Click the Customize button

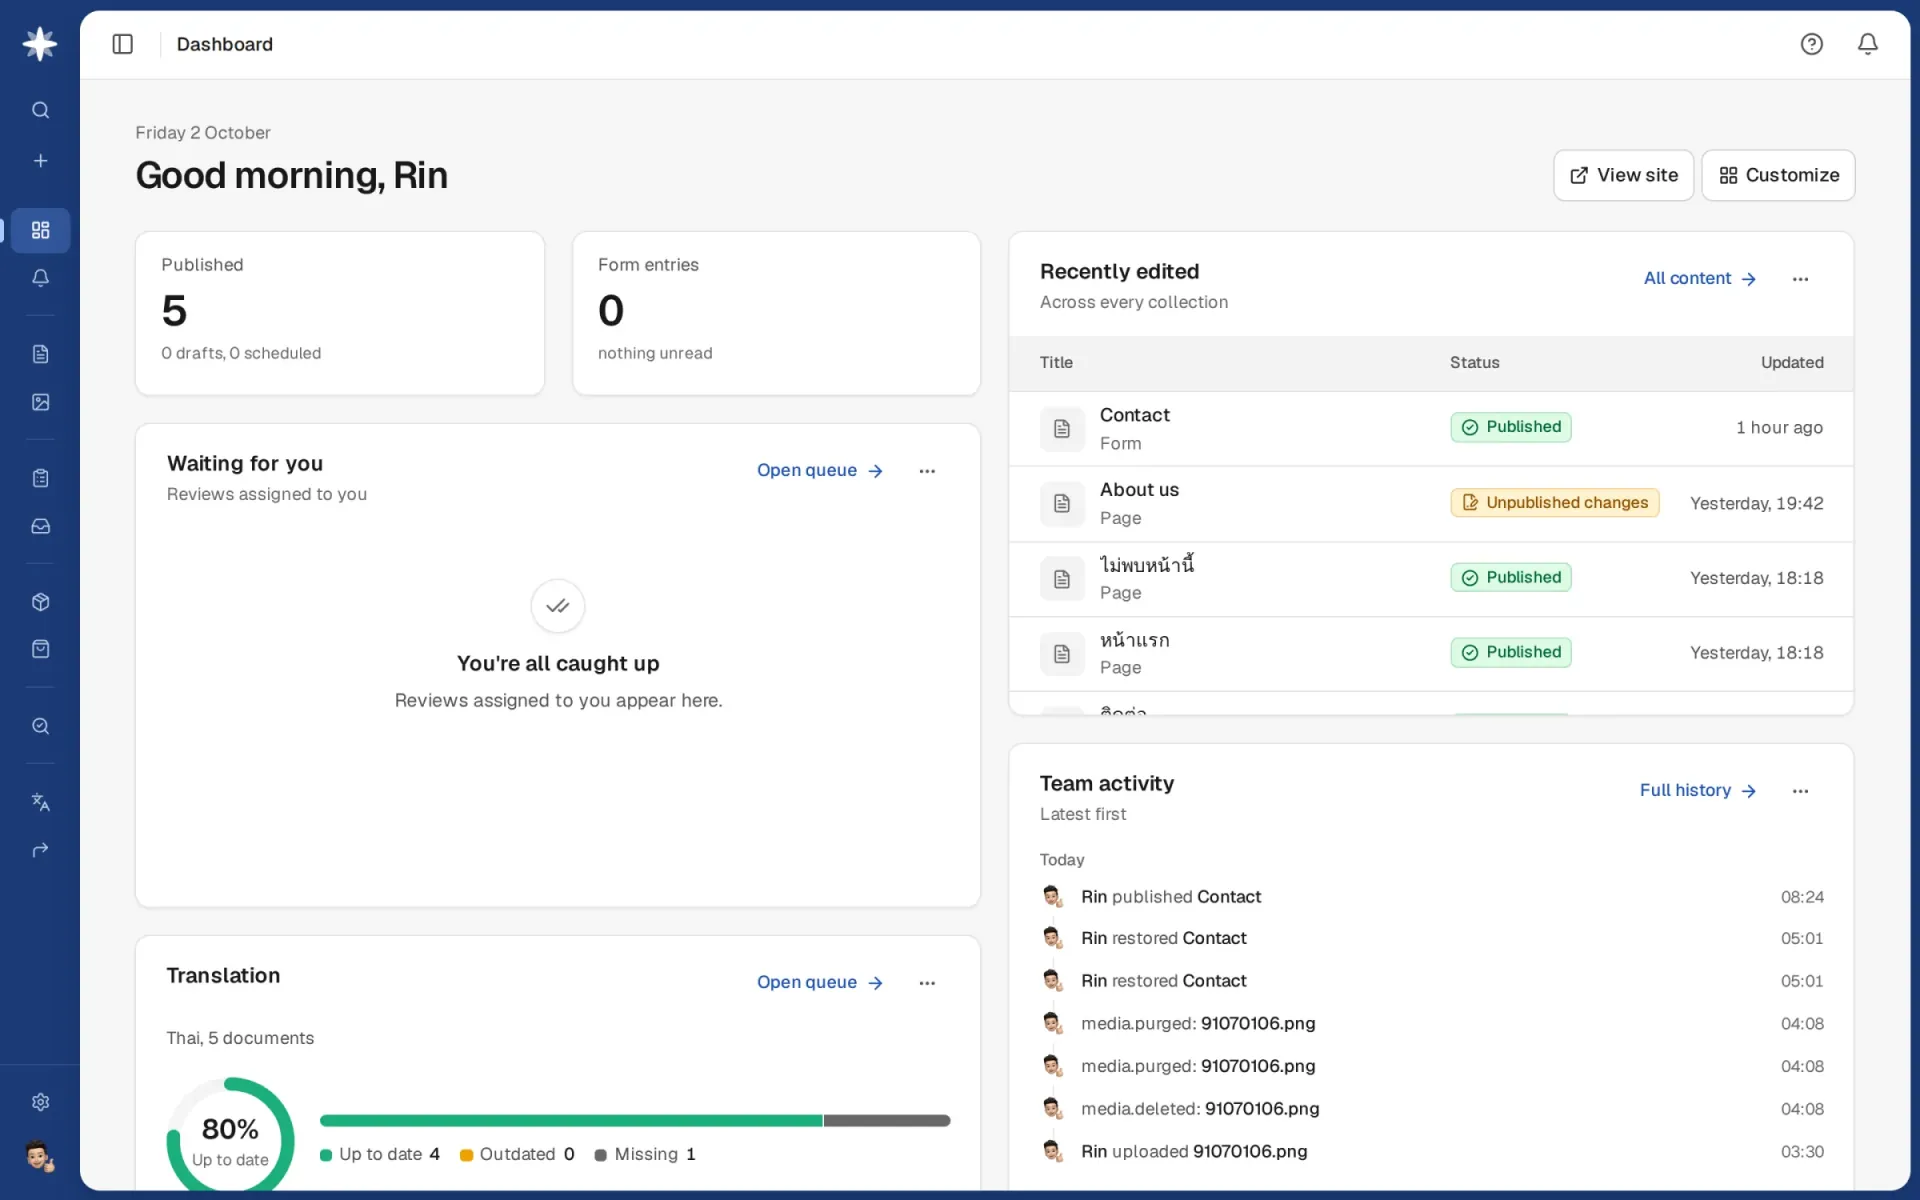point(1778,175)
